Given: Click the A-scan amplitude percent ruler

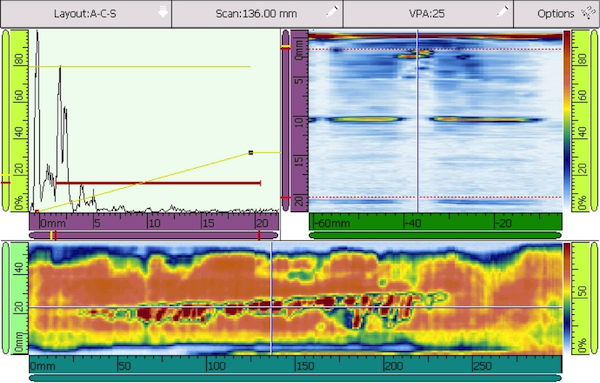Looking at the screenshot, I should coord(19,121).
